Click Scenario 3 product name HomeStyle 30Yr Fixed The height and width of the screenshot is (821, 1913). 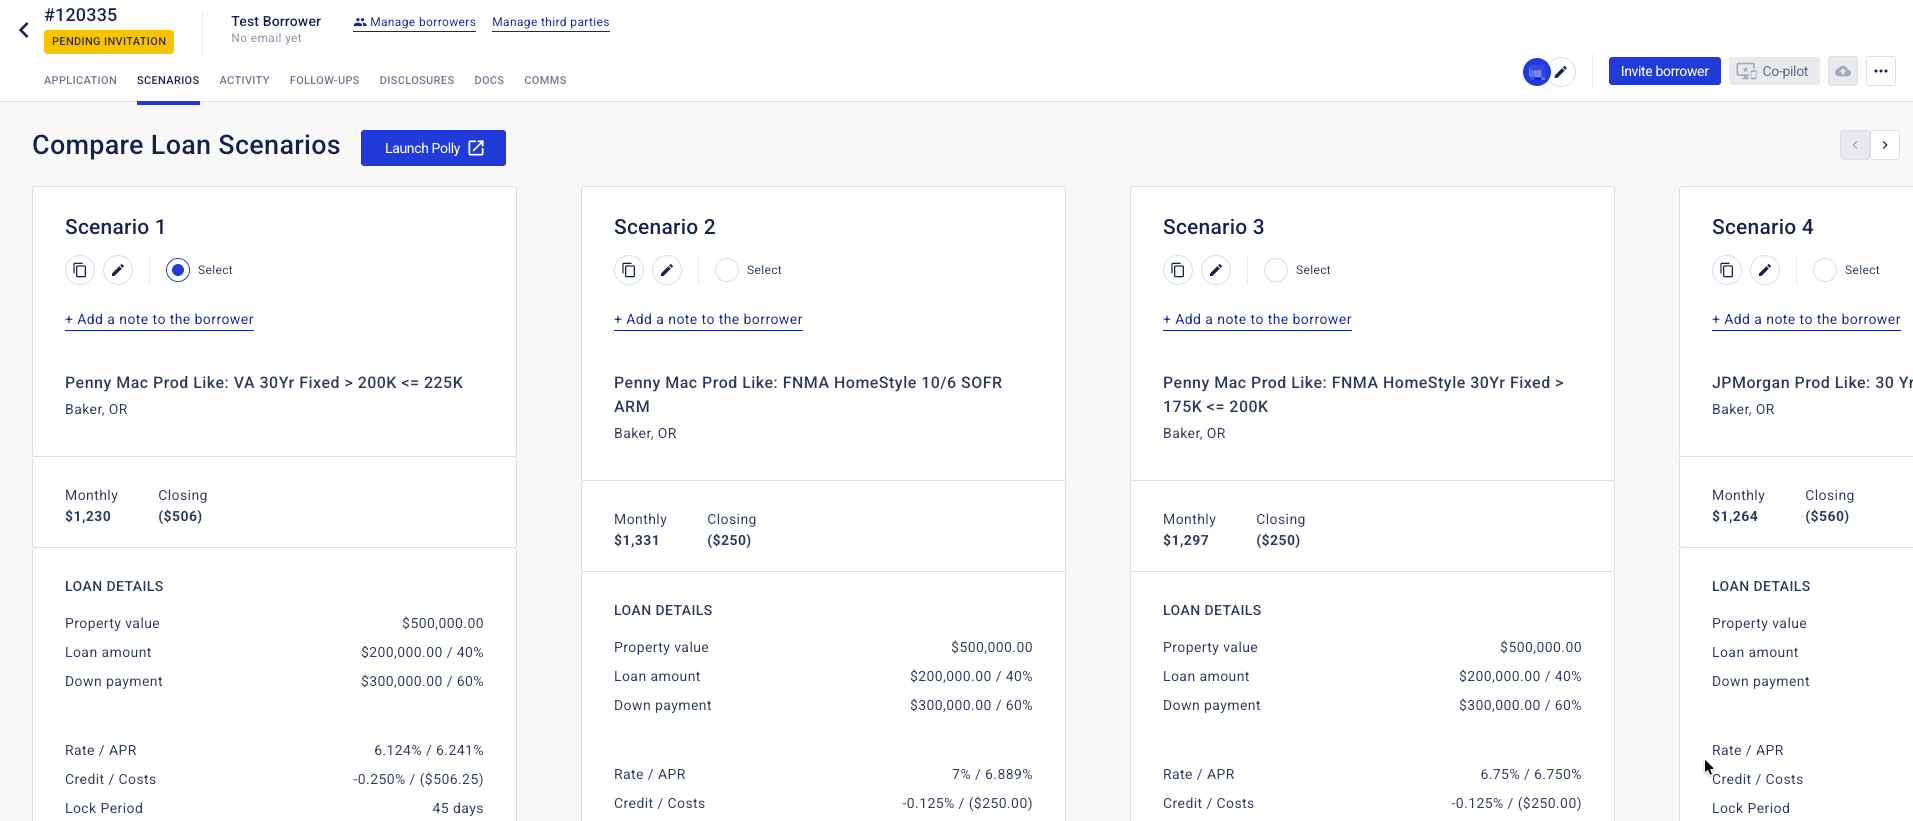pos(1363,395)
